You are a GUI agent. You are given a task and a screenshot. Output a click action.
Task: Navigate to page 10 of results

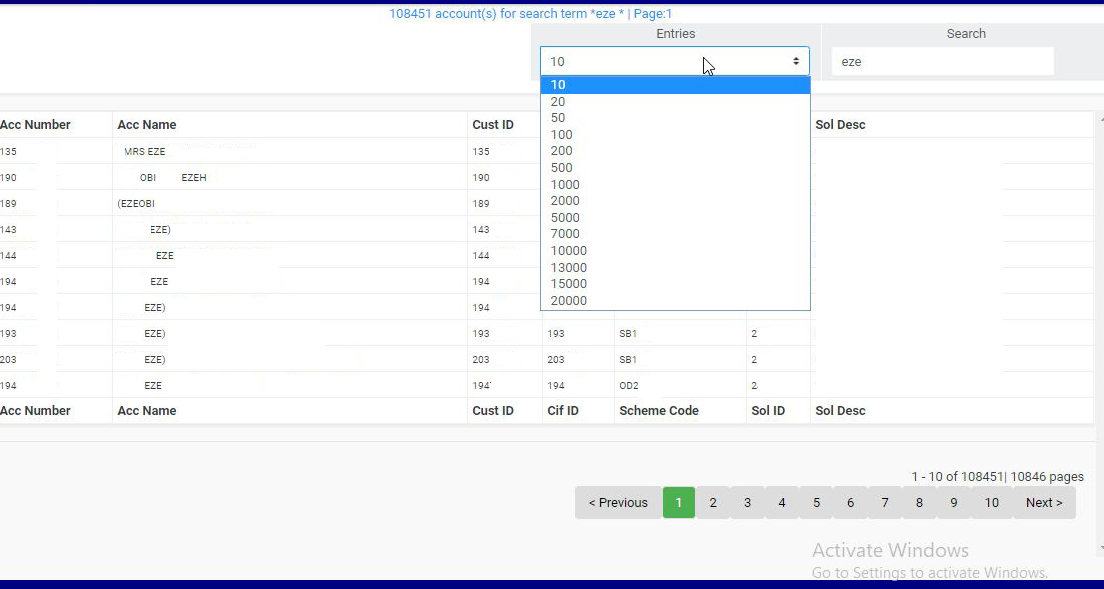click(991, 503)
